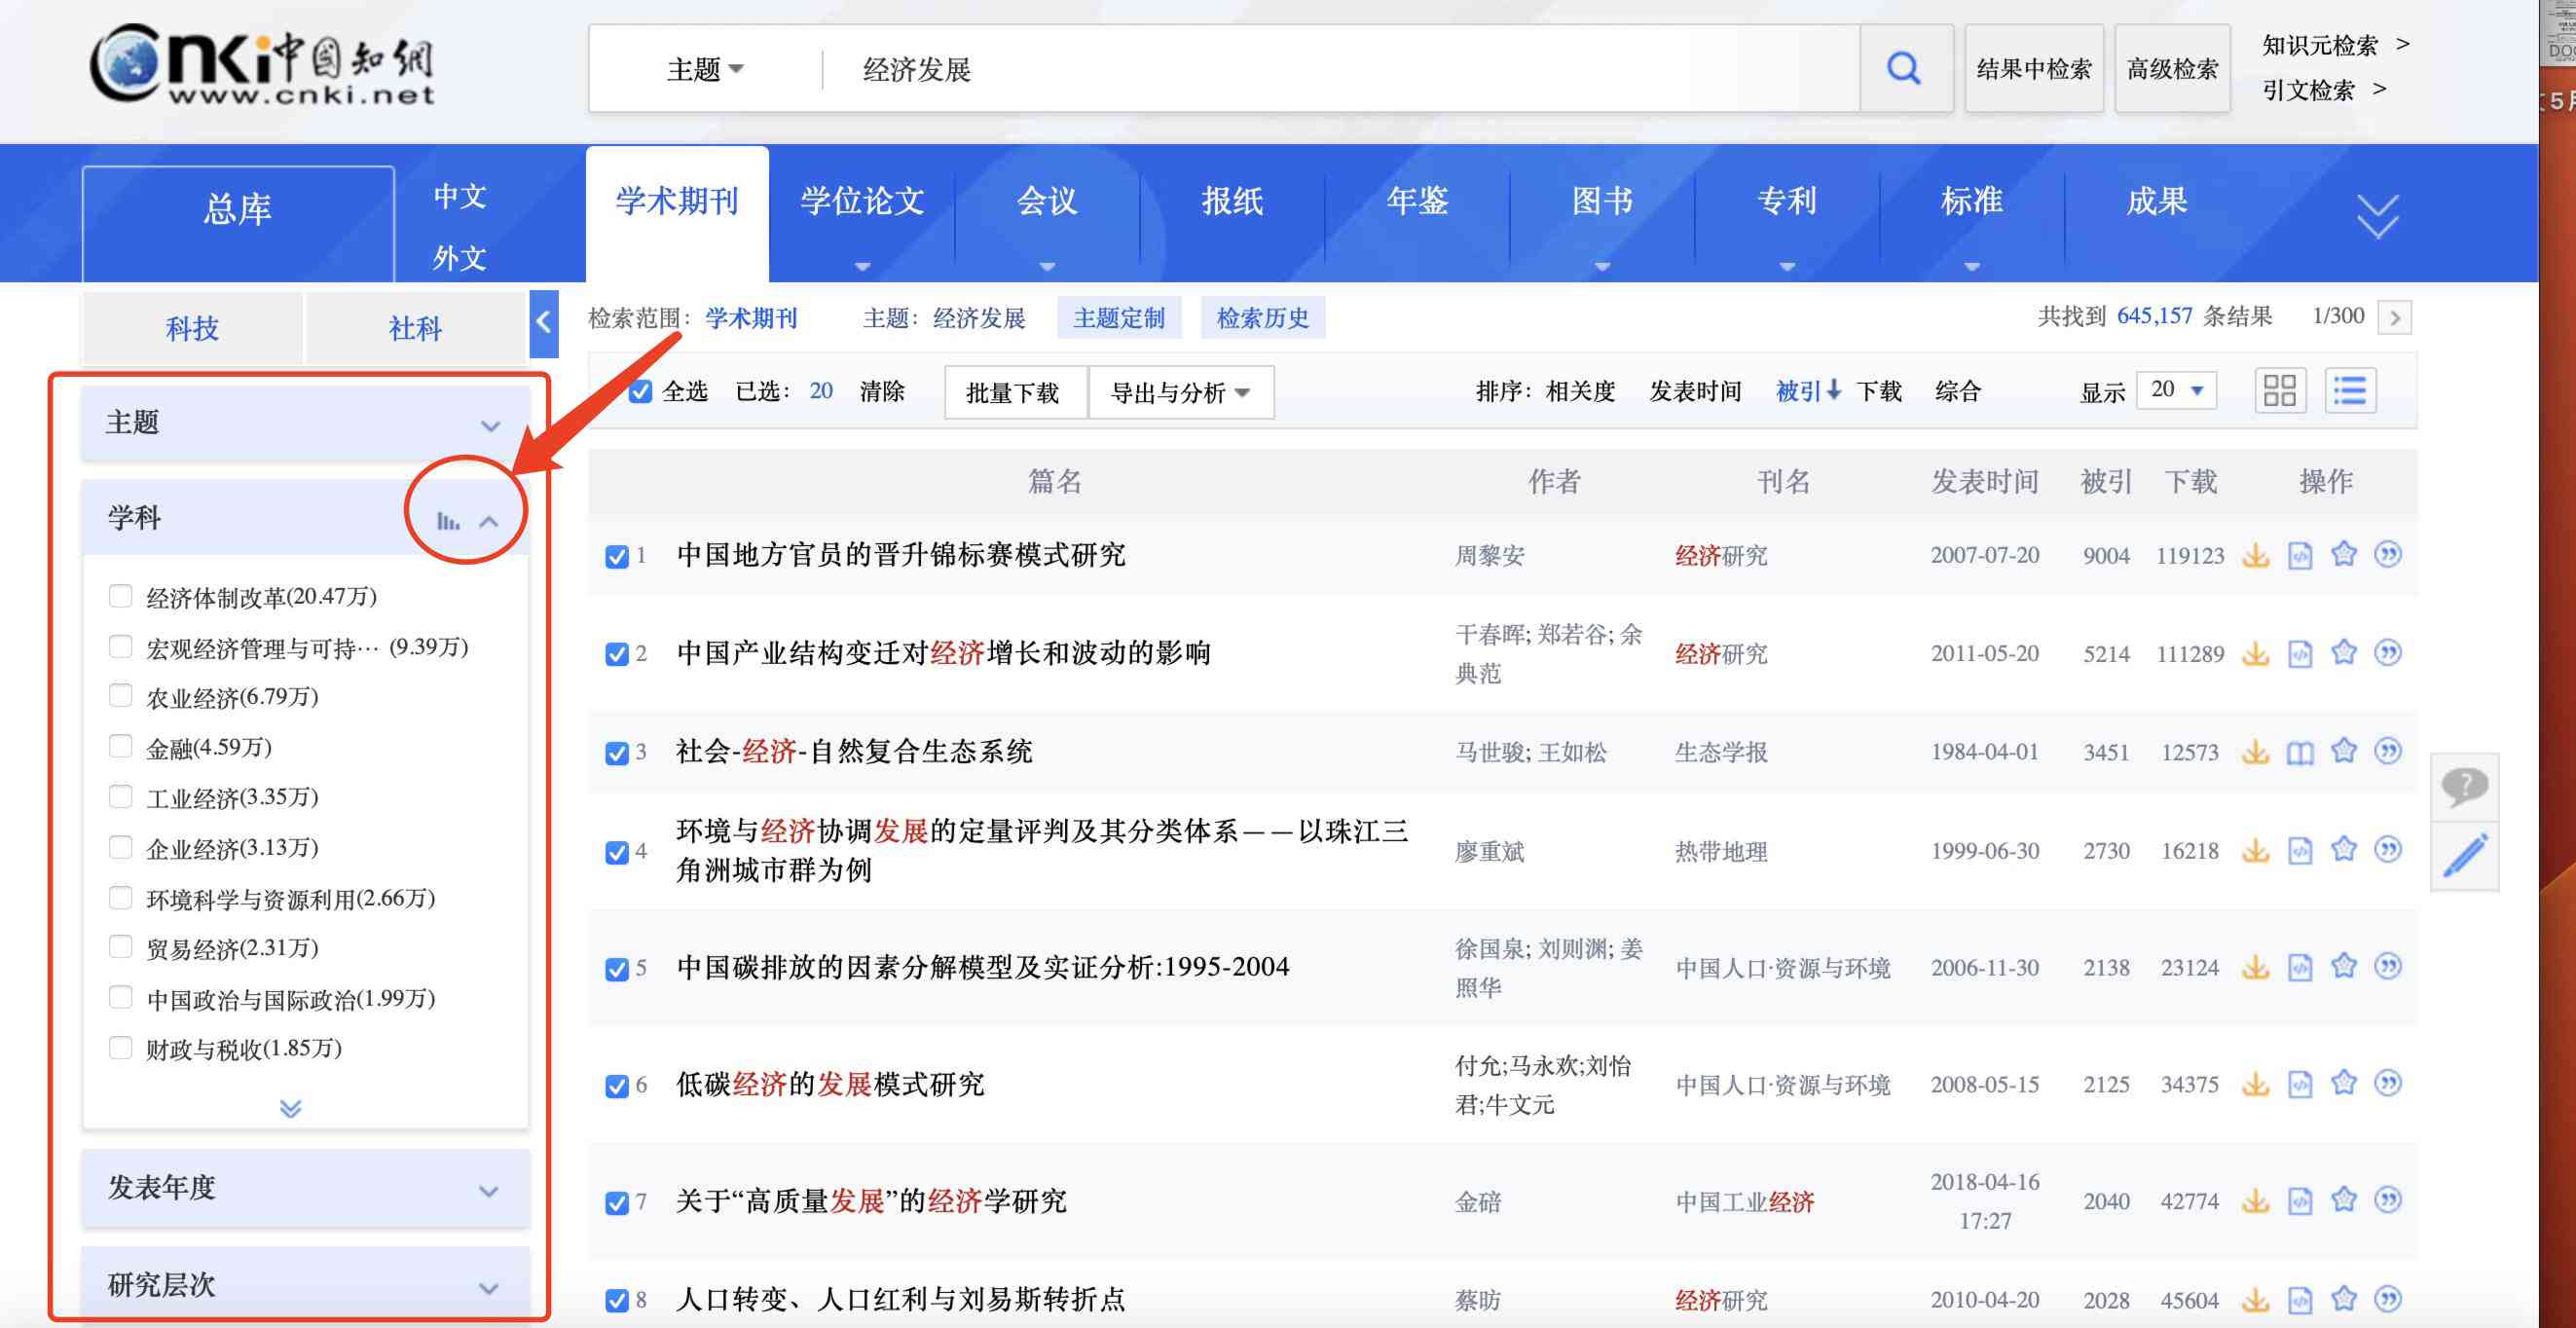This screenshot has height=1328, width=2576.
Task: Favorite 中国产业结构变迁对经济增长和波动的影响
Action: click(x=2344, y=653)
